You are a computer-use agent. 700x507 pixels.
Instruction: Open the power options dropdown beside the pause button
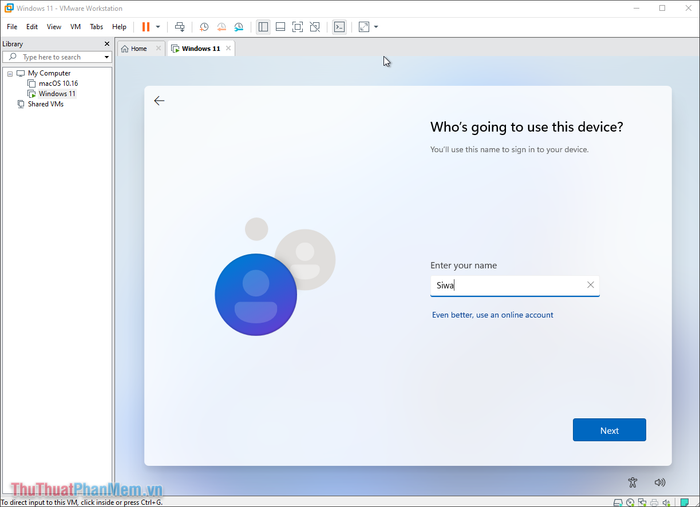click(158, 27)
